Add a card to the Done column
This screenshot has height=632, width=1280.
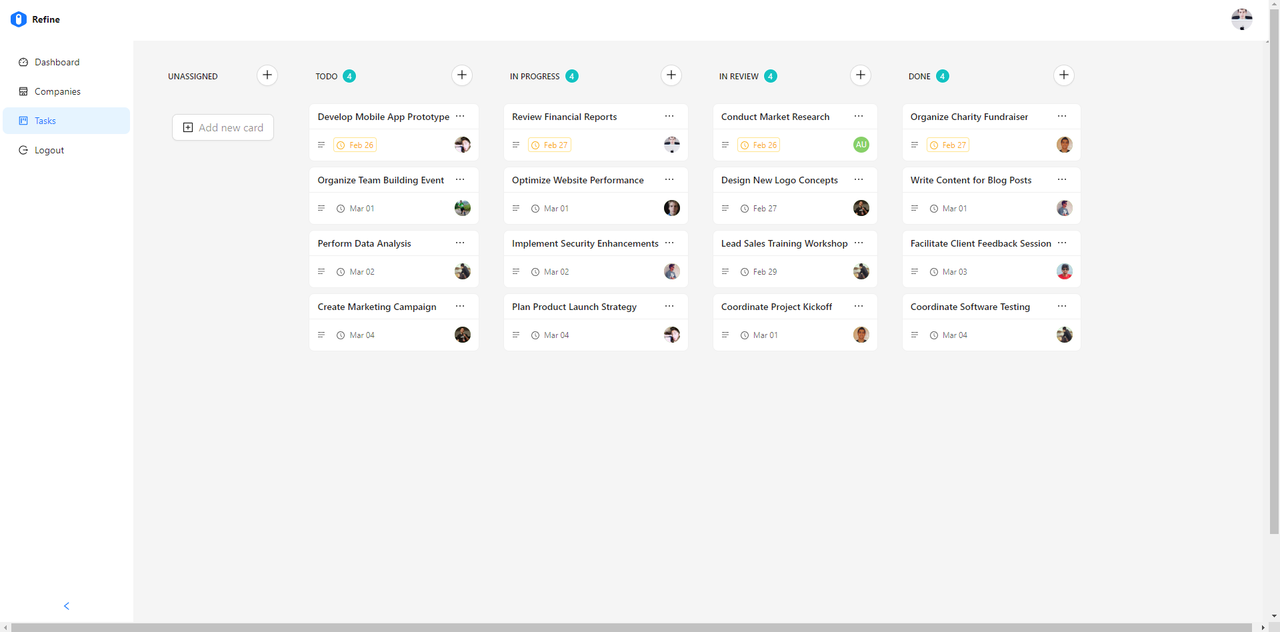pyautogui.click(x=1064, y=75)
